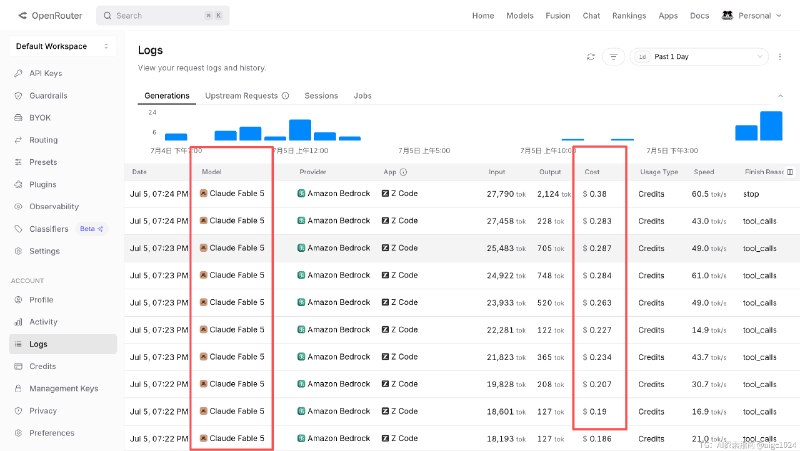Screen dimensions: 800x451
Task: Click the 748 tok output cell
Action: 551,275
